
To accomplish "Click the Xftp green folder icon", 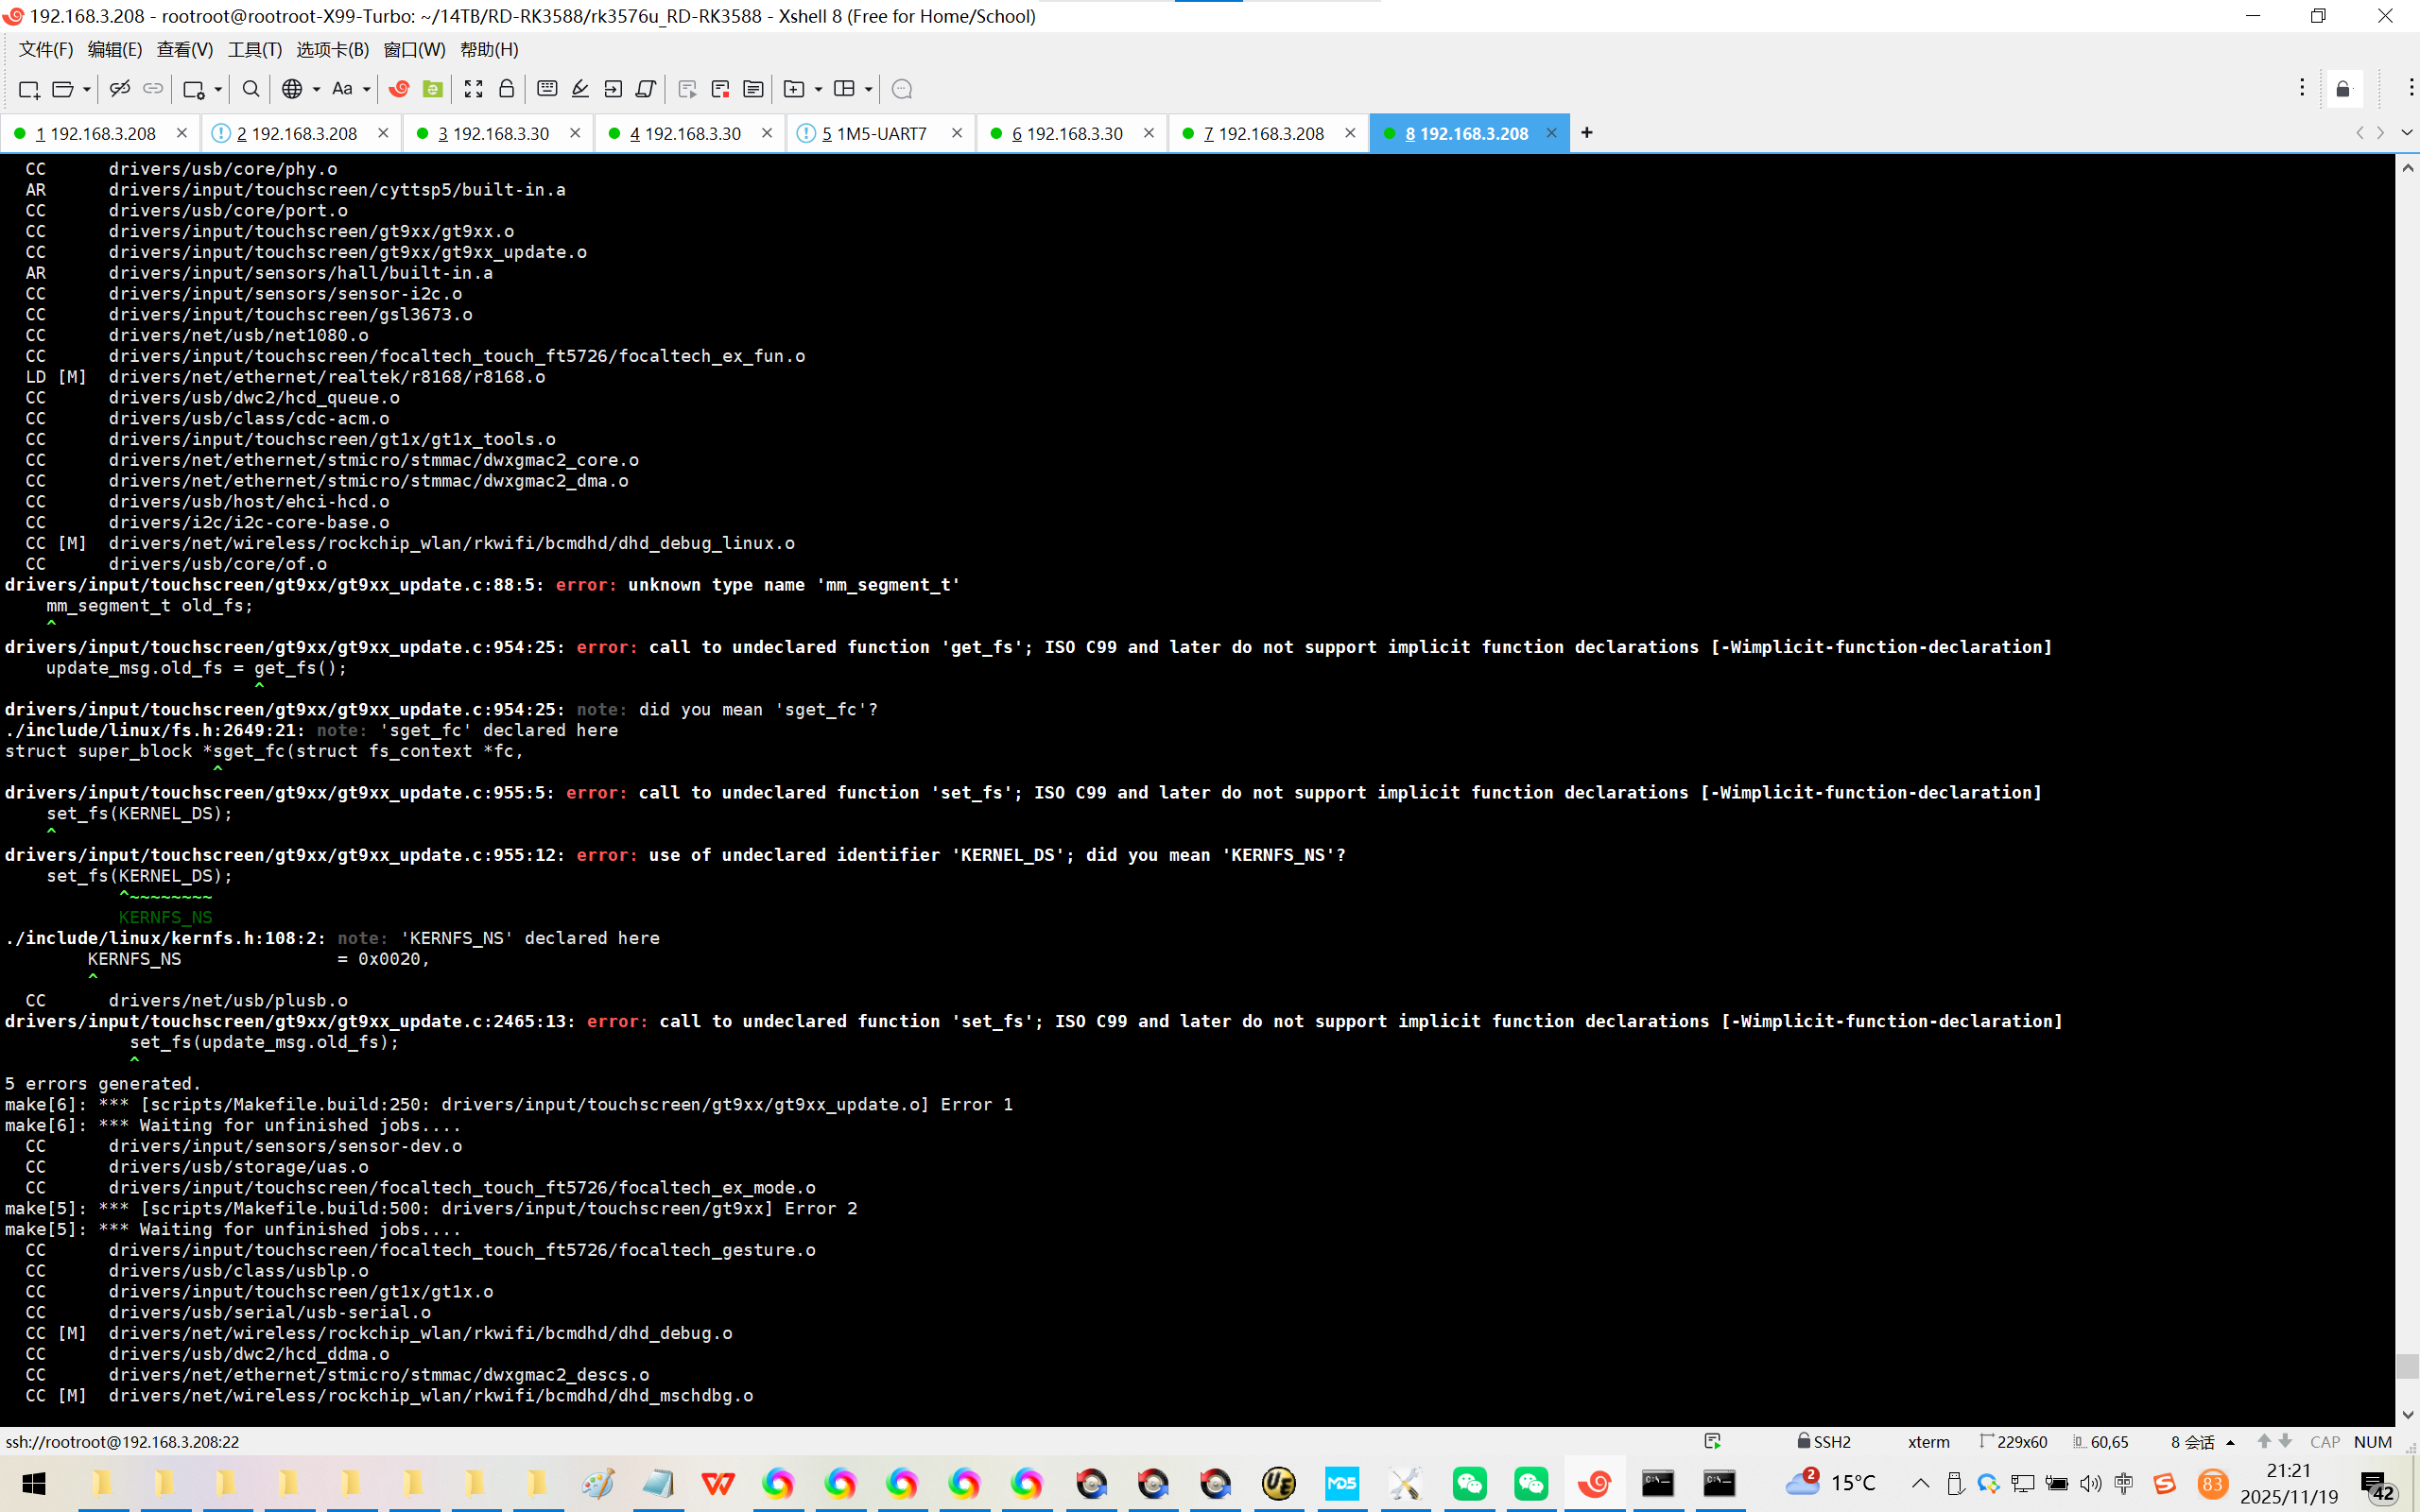I will (x=433, y=89).
